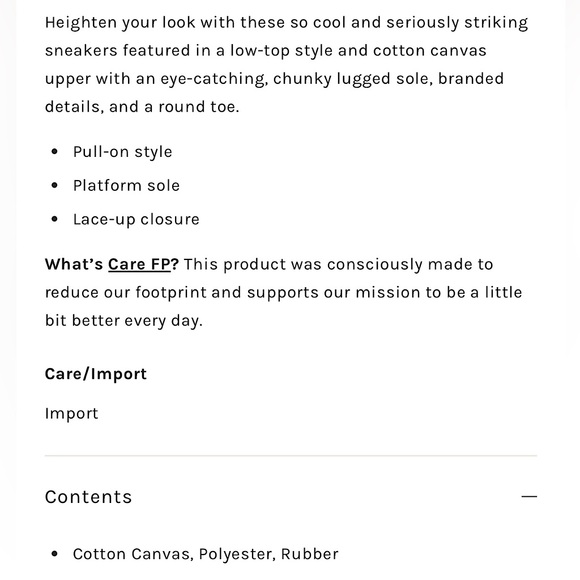
Task: Select the Lace-up closure bullet item
Action: tap(136, 219)
